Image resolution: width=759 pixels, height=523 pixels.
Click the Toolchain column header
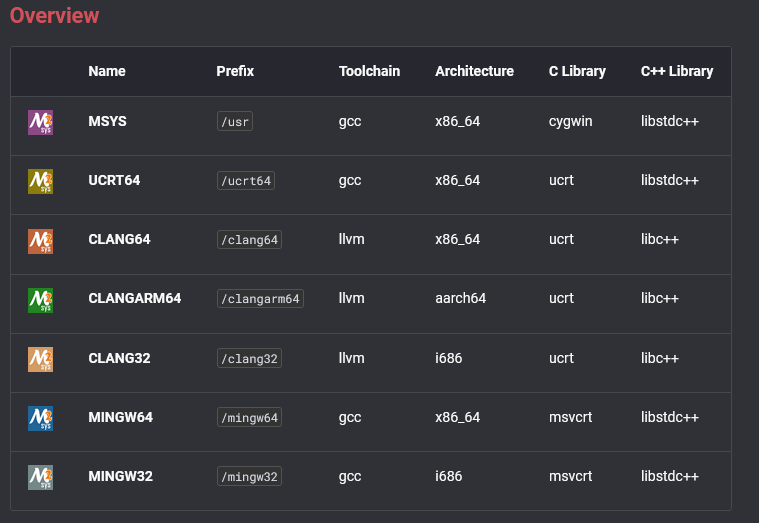click(369, 71)
